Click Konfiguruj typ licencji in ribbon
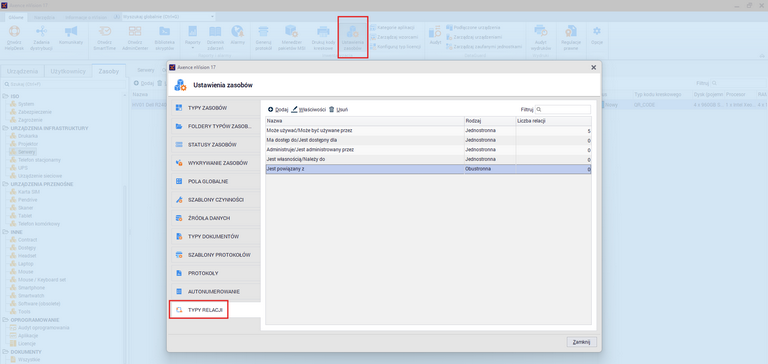The image size is (768, 364). pyautogui.click(x=396, y=47)
